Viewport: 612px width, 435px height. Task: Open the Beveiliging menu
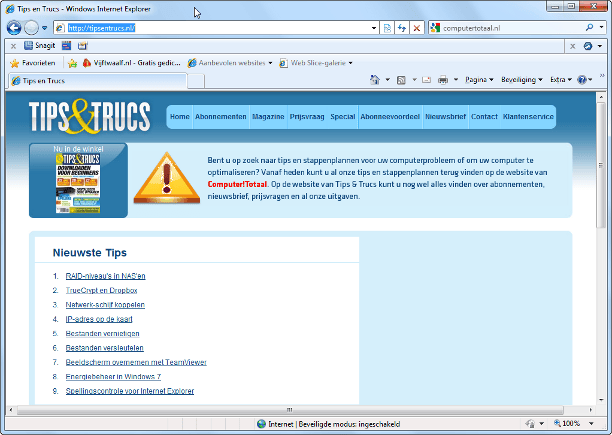click(522, 80)
